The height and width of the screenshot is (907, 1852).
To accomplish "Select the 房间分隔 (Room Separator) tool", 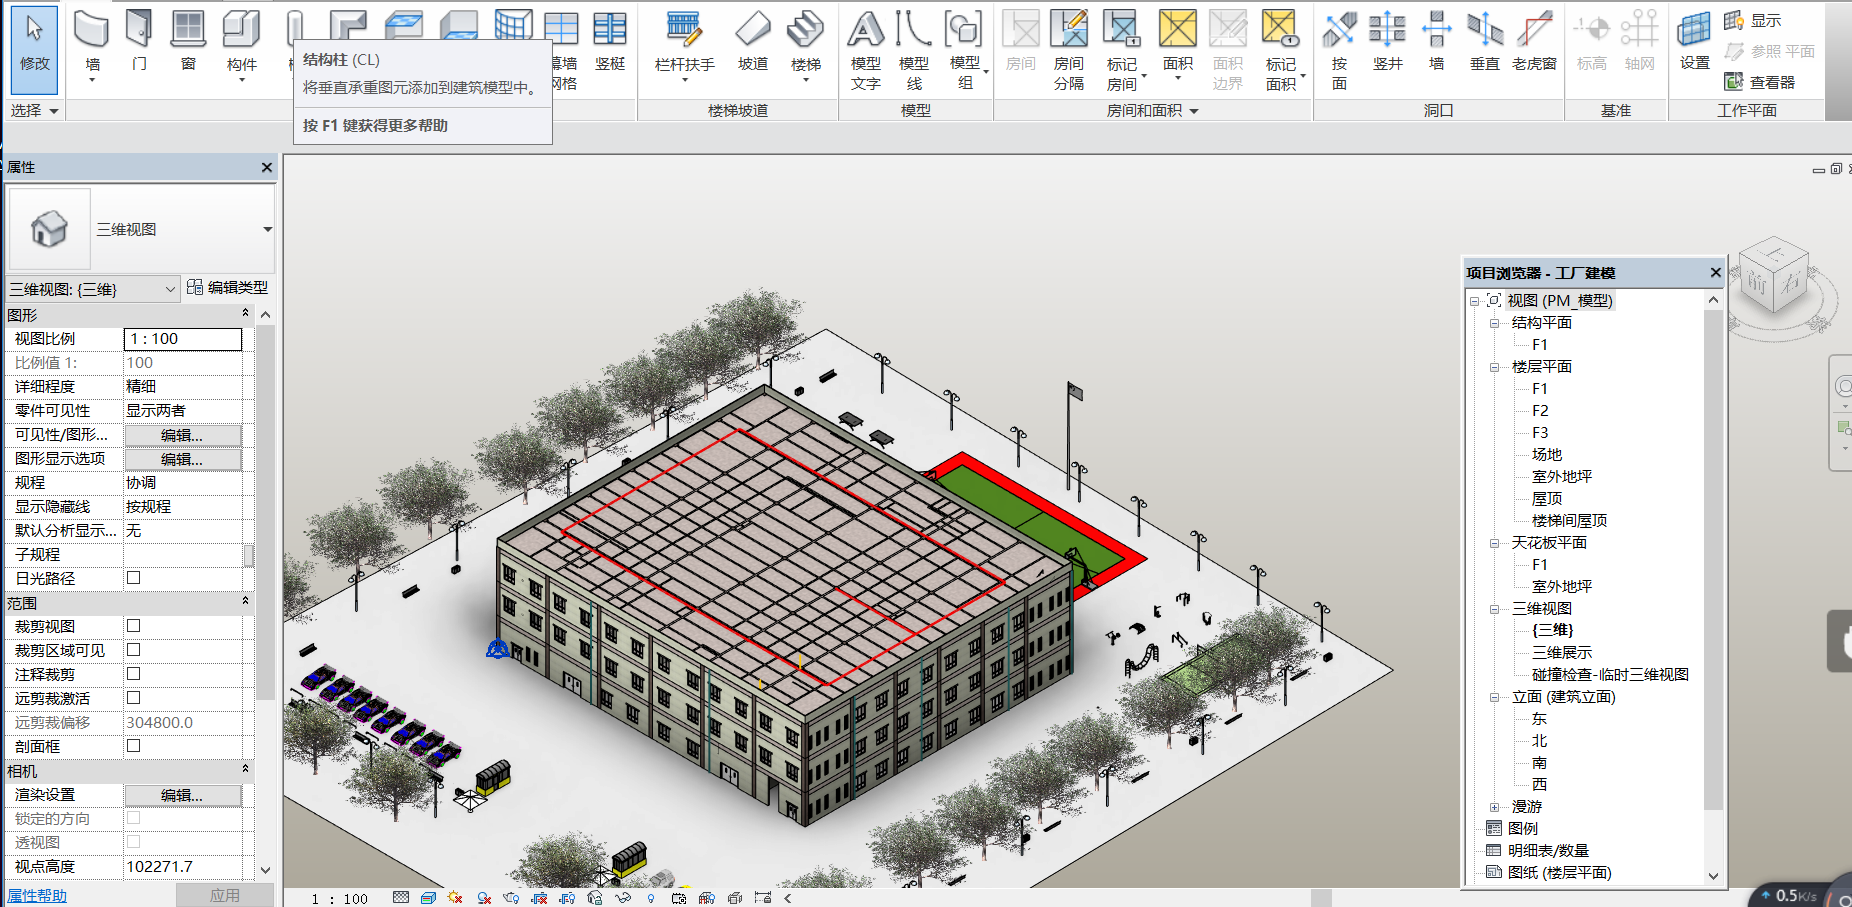I will 1069,50.
